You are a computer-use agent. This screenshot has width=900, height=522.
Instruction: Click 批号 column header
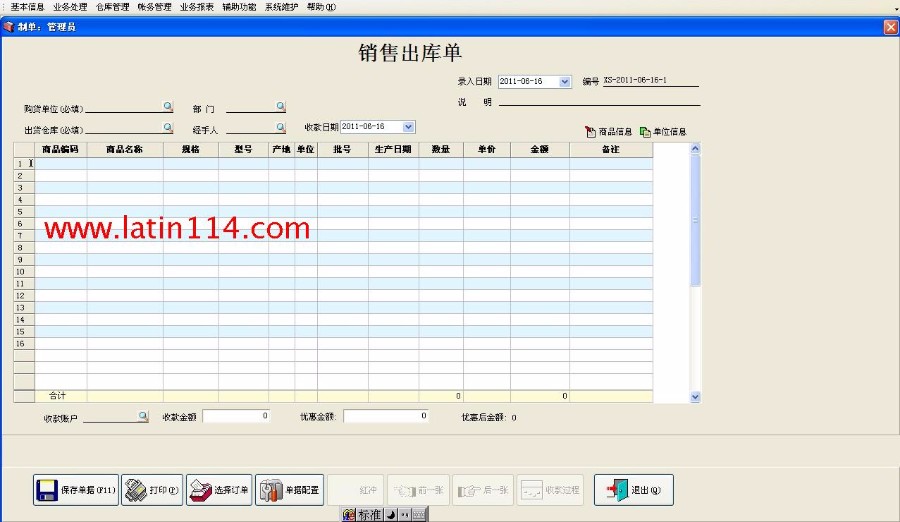(343, 149)
